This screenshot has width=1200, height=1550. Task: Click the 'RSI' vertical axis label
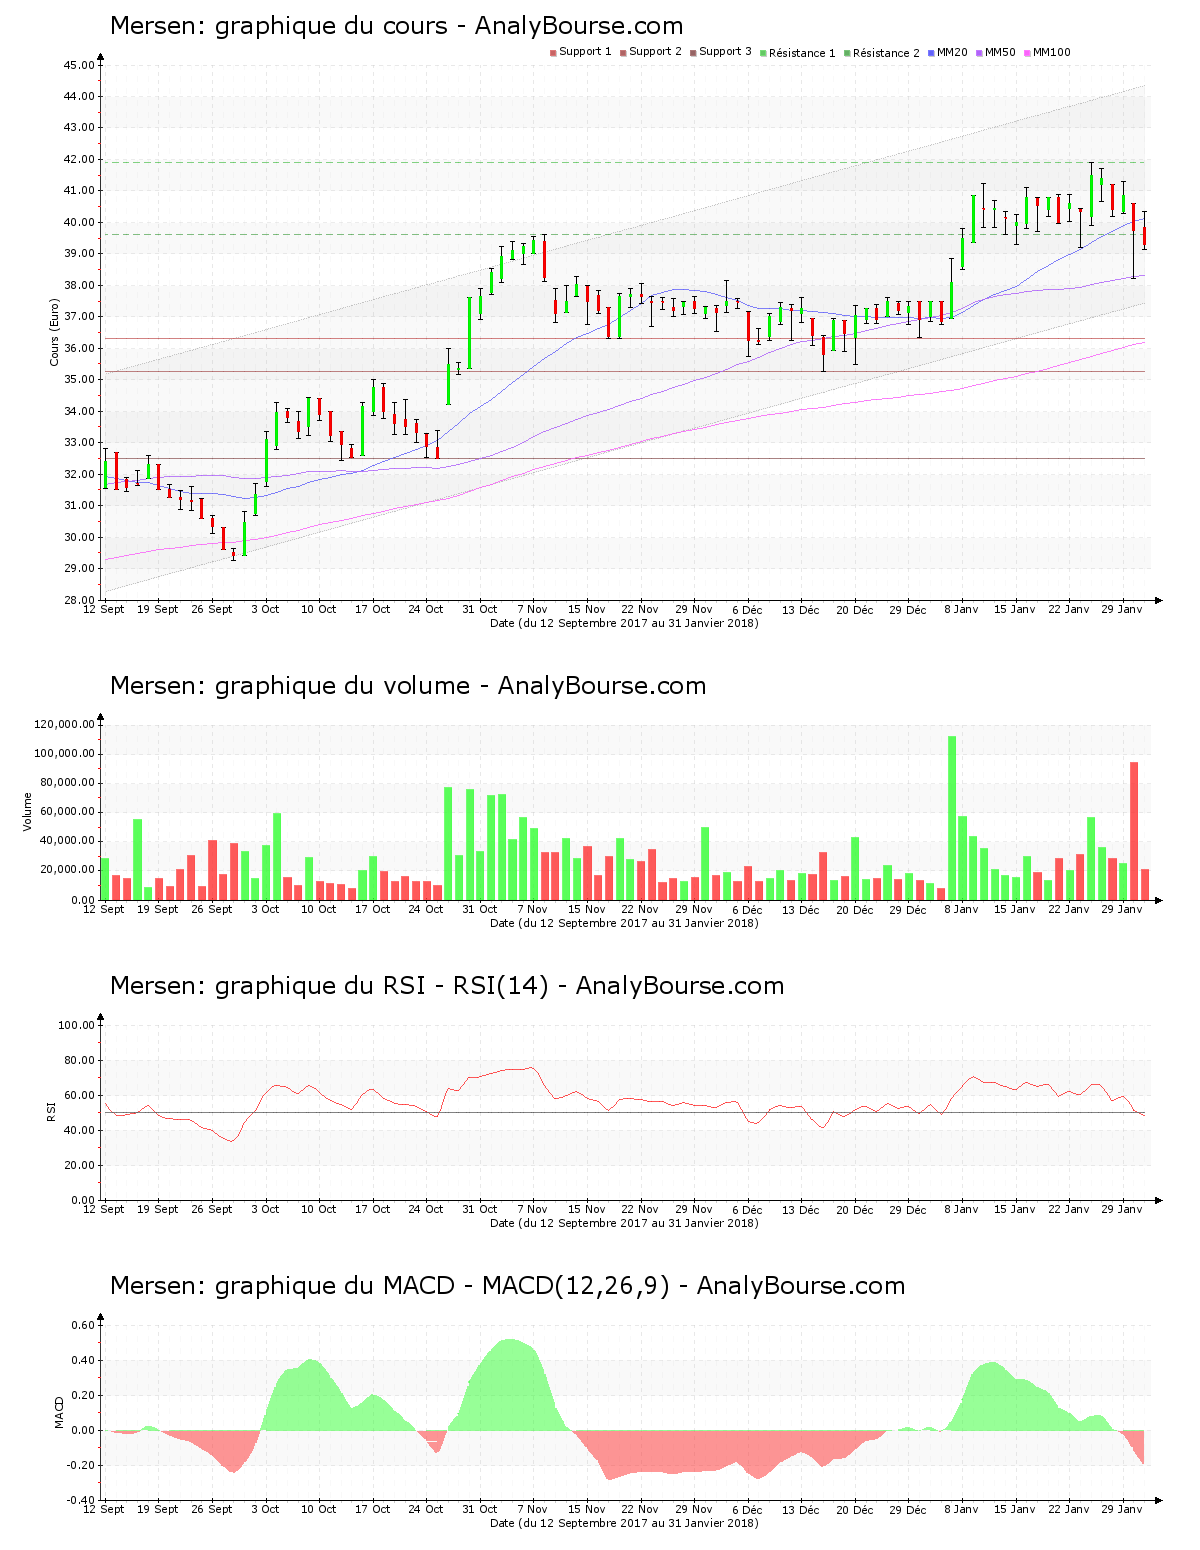pos(51,1111)
